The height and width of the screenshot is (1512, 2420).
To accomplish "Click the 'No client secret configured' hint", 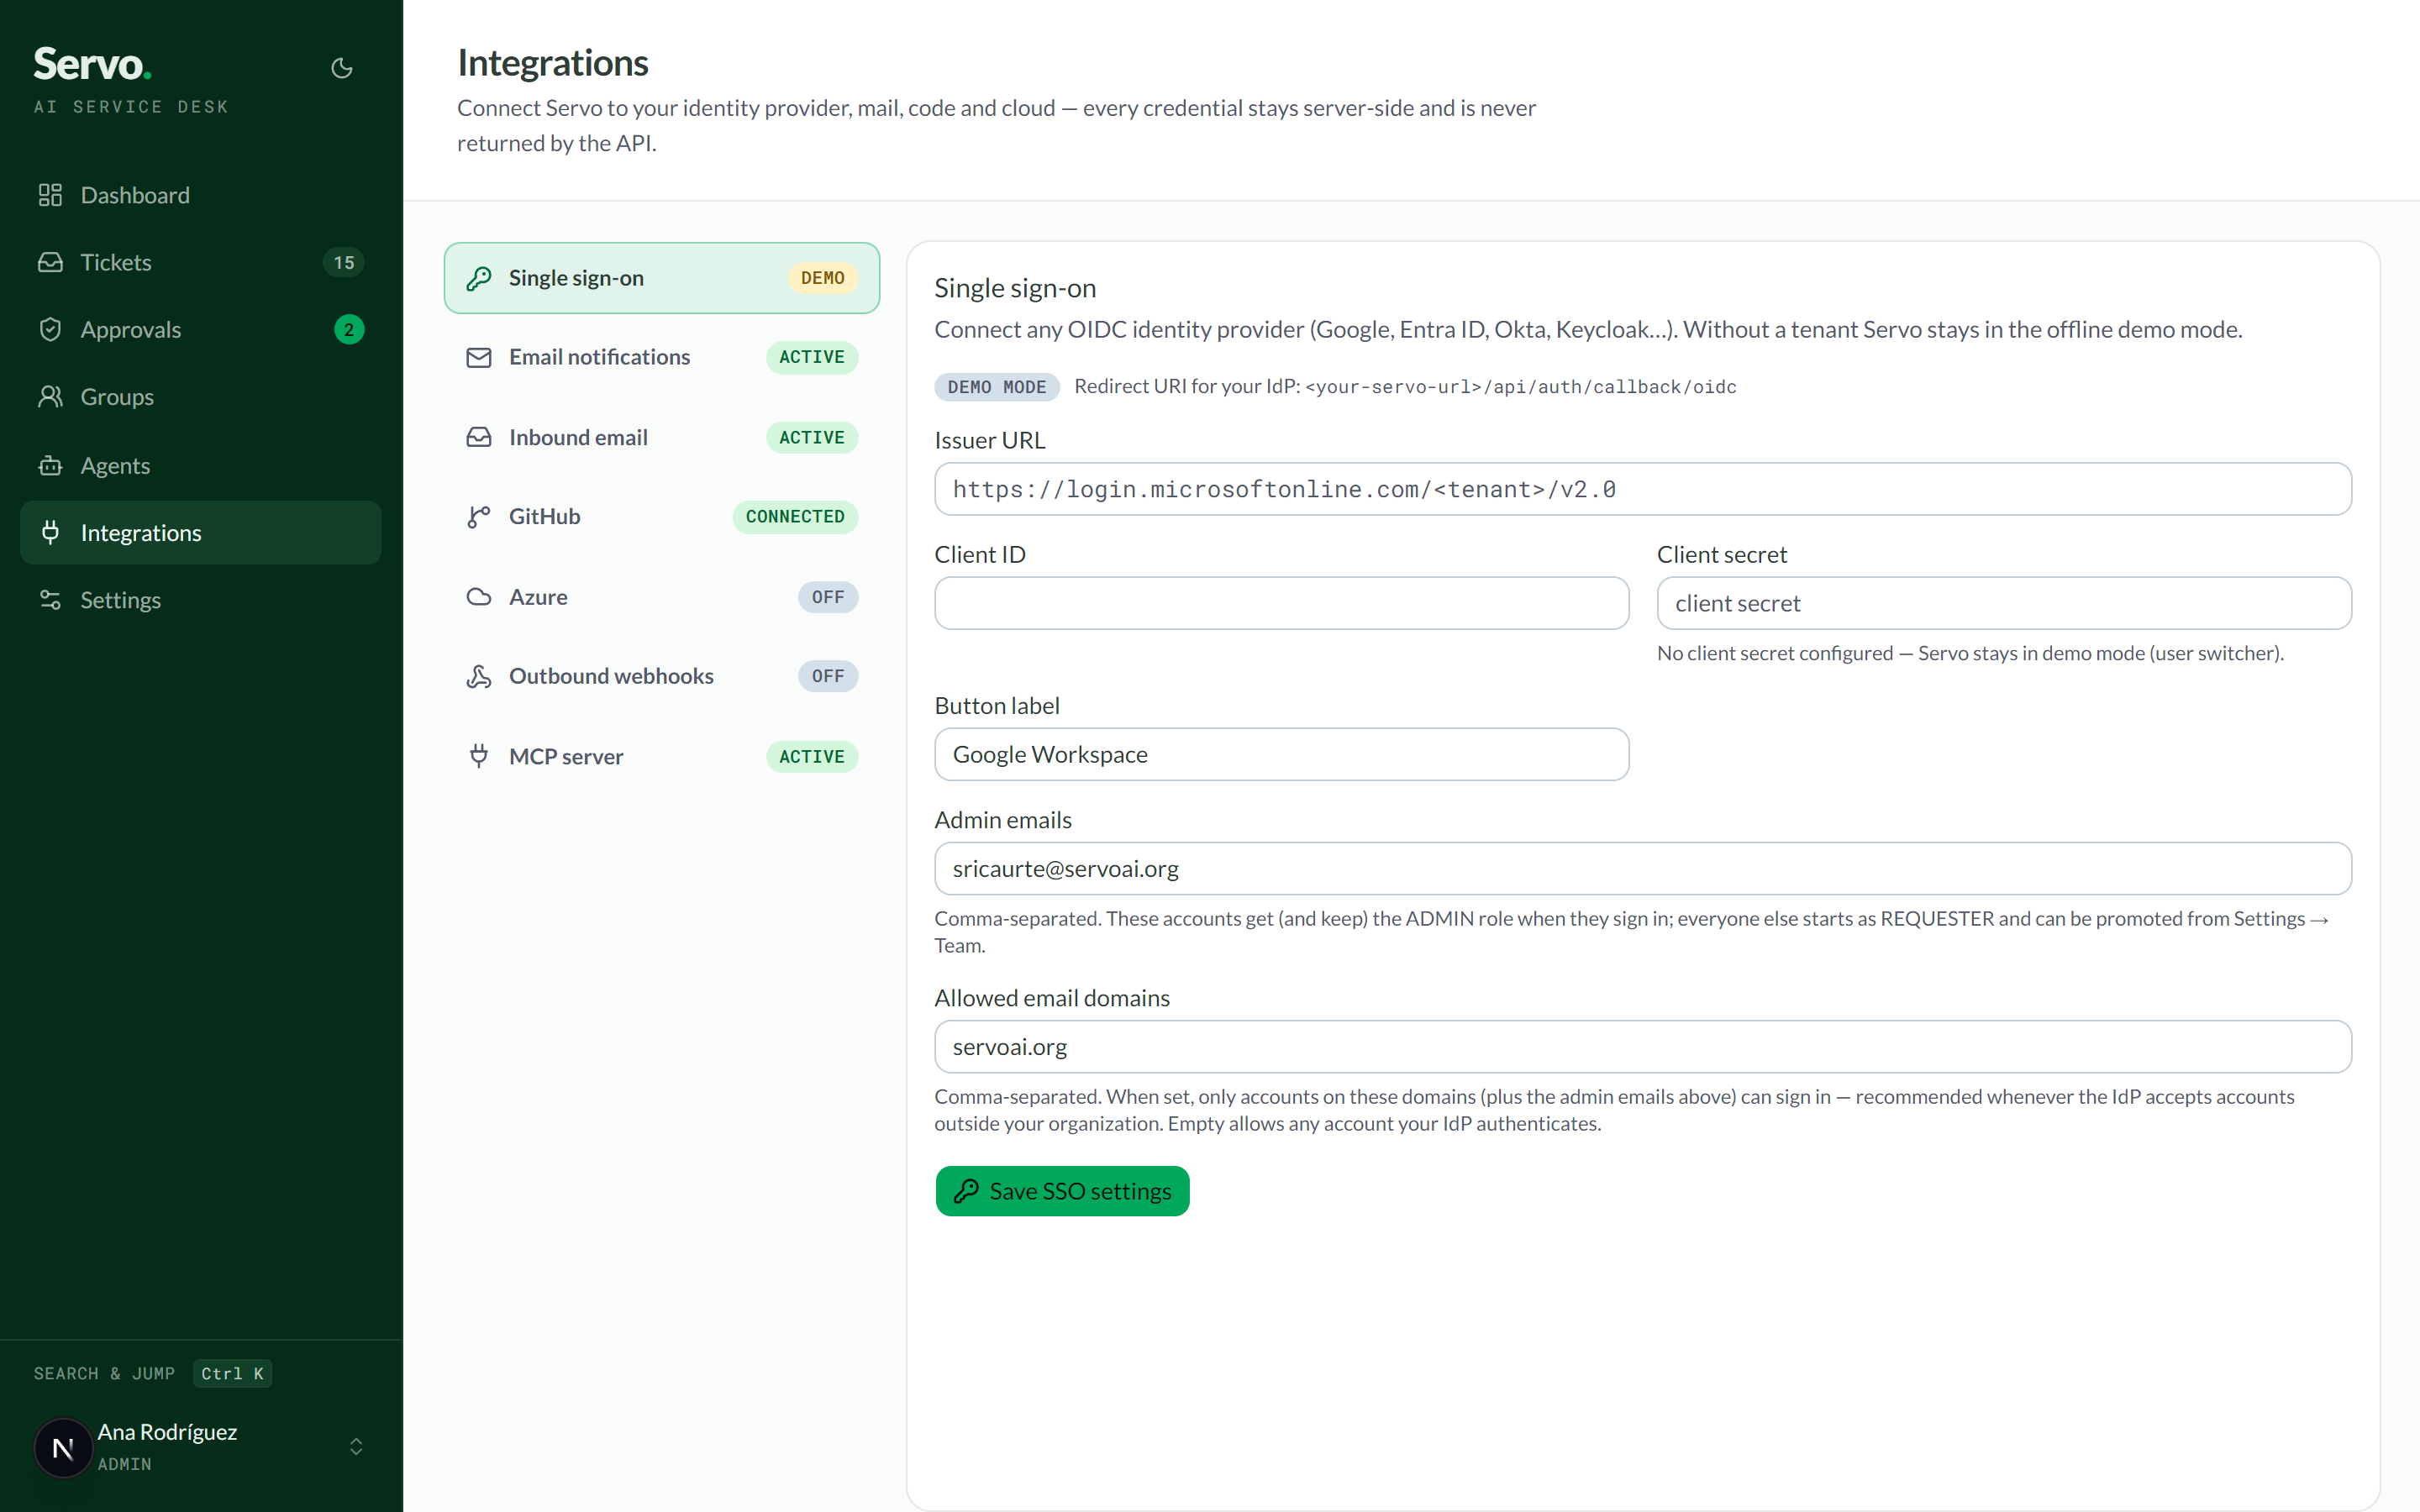I will 1970,653.
